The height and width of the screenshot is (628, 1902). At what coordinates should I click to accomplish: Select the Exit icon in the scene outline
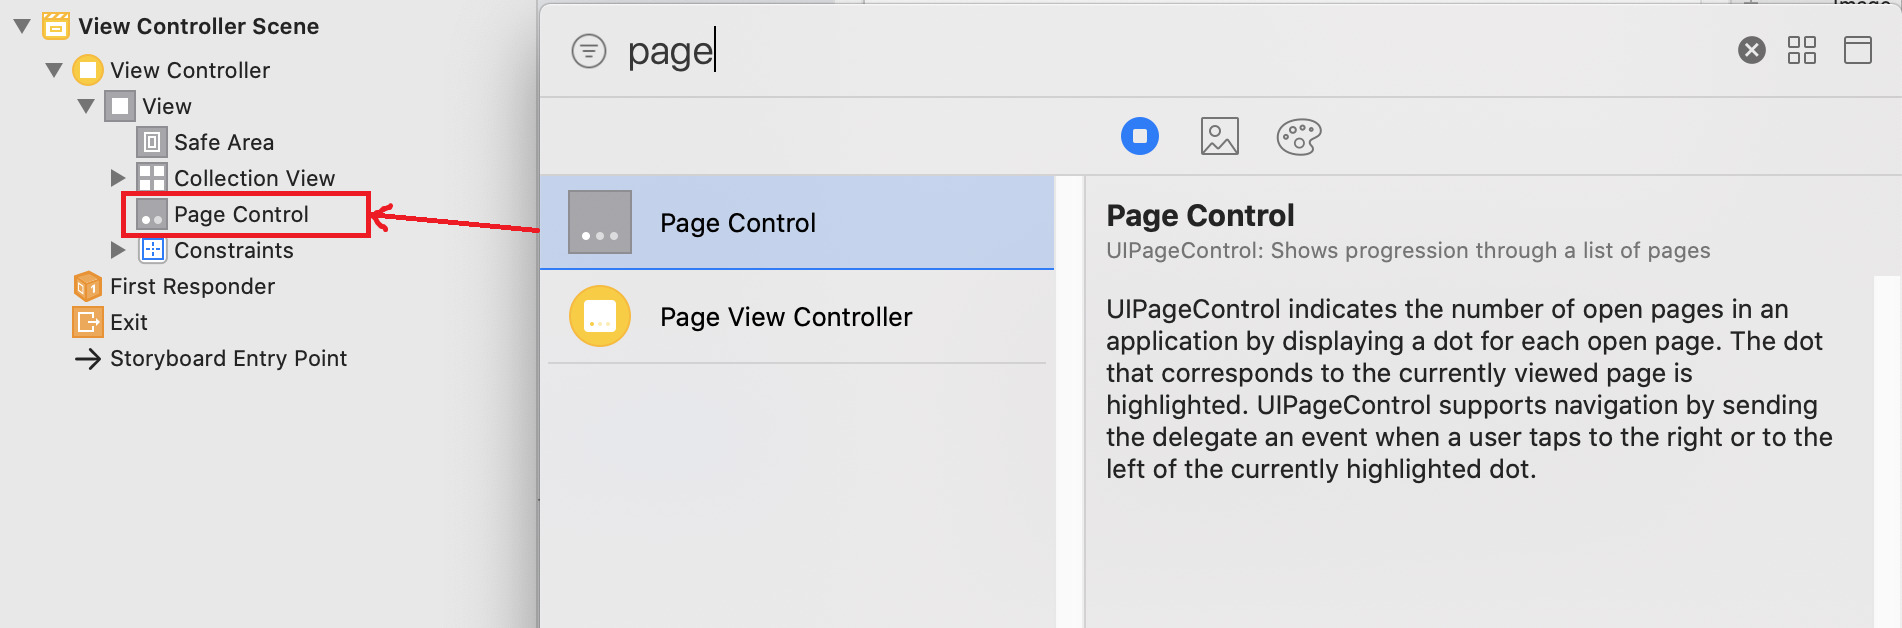tap(88, 322)
